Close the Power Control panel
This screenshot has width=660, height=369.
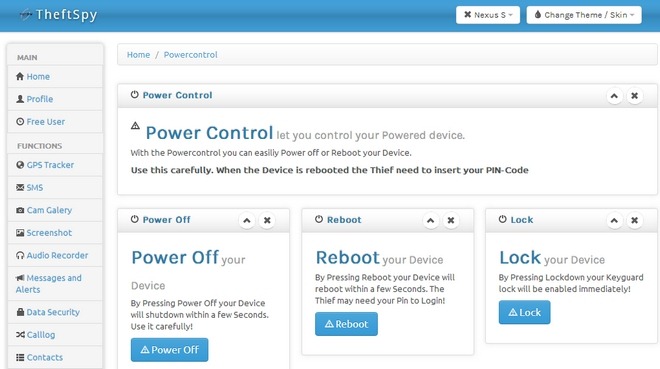click(x=634, y=96)
